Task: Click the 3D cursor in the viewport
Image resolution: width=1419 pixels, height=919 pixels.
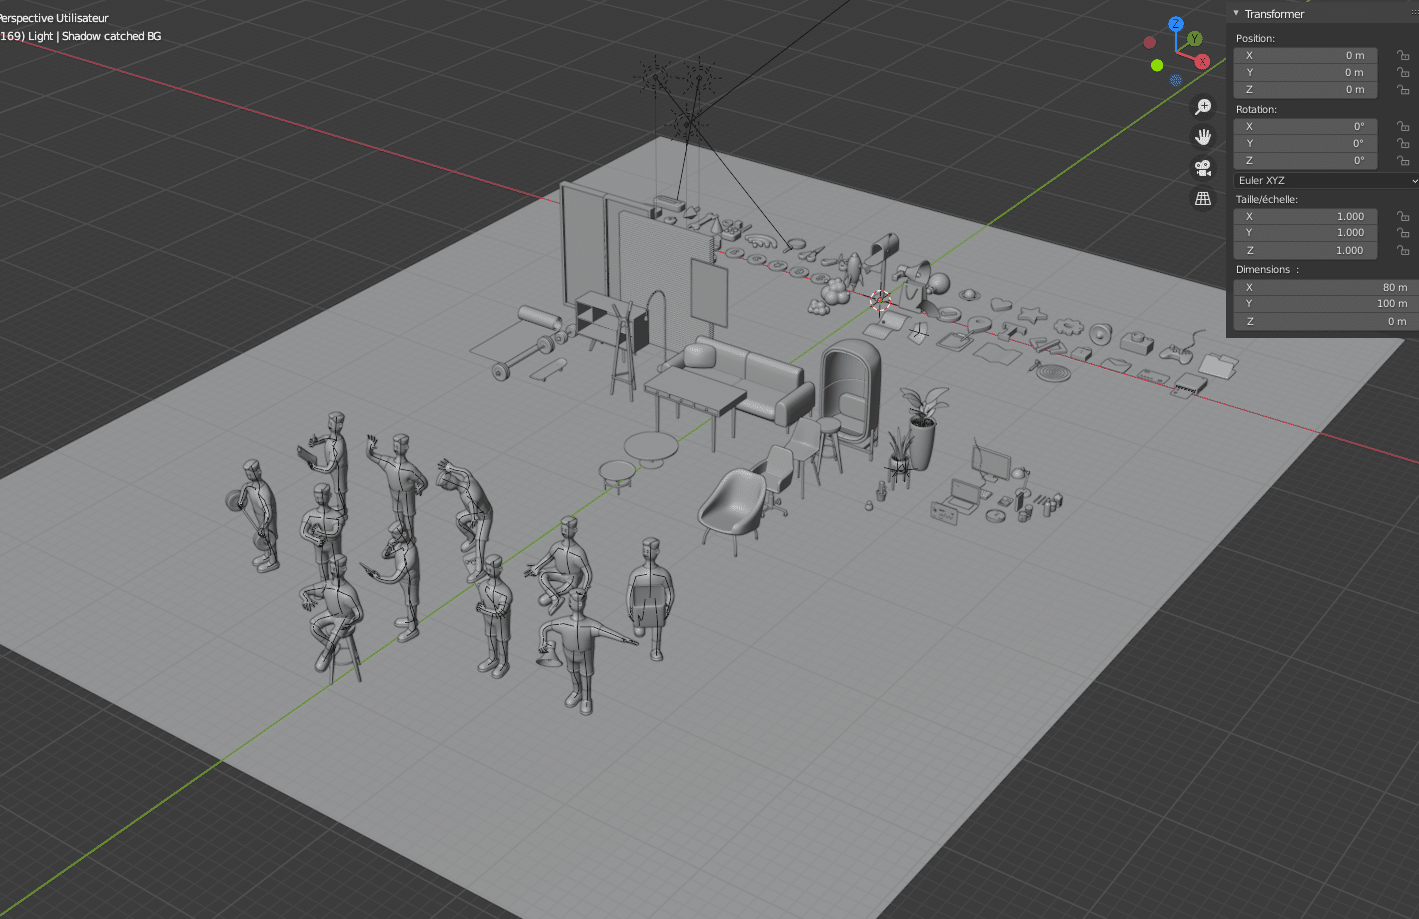Action: pos(880,300)
